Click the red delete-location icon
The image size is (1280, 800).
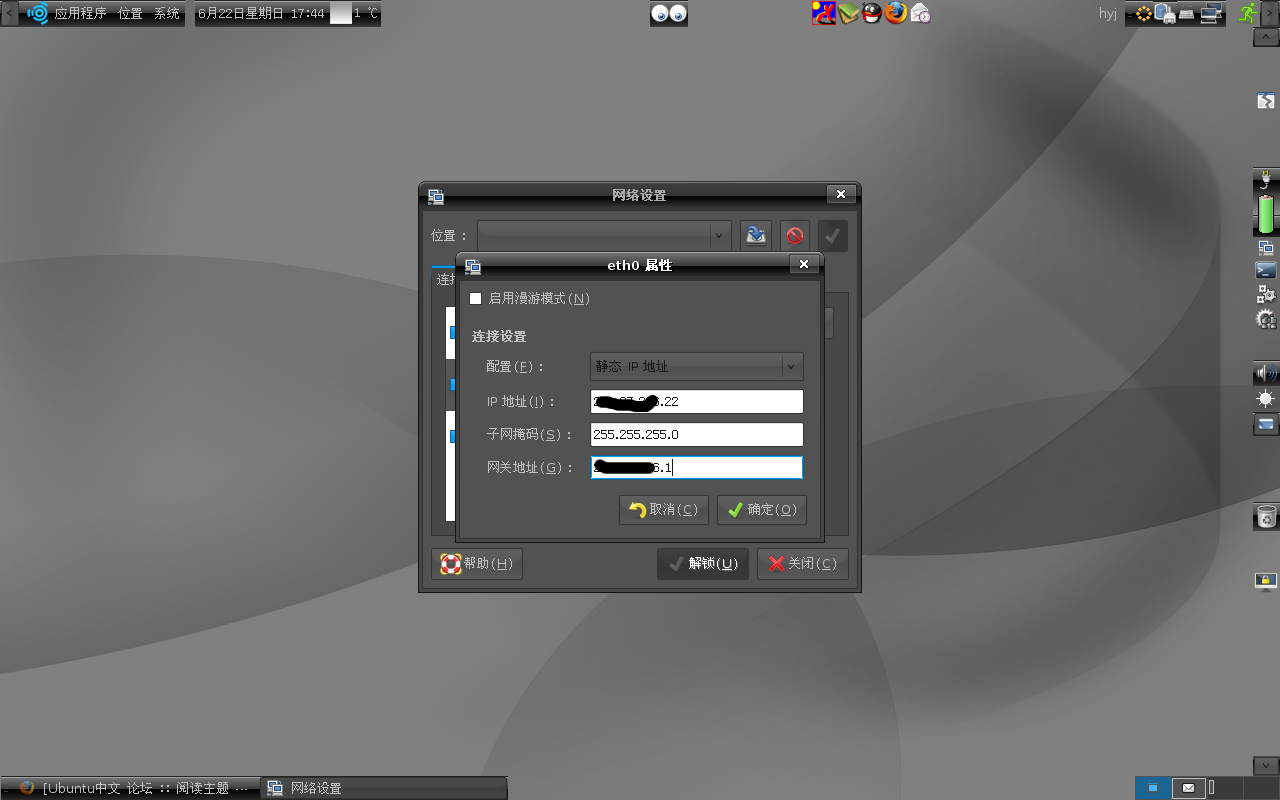tap(795, 236)
